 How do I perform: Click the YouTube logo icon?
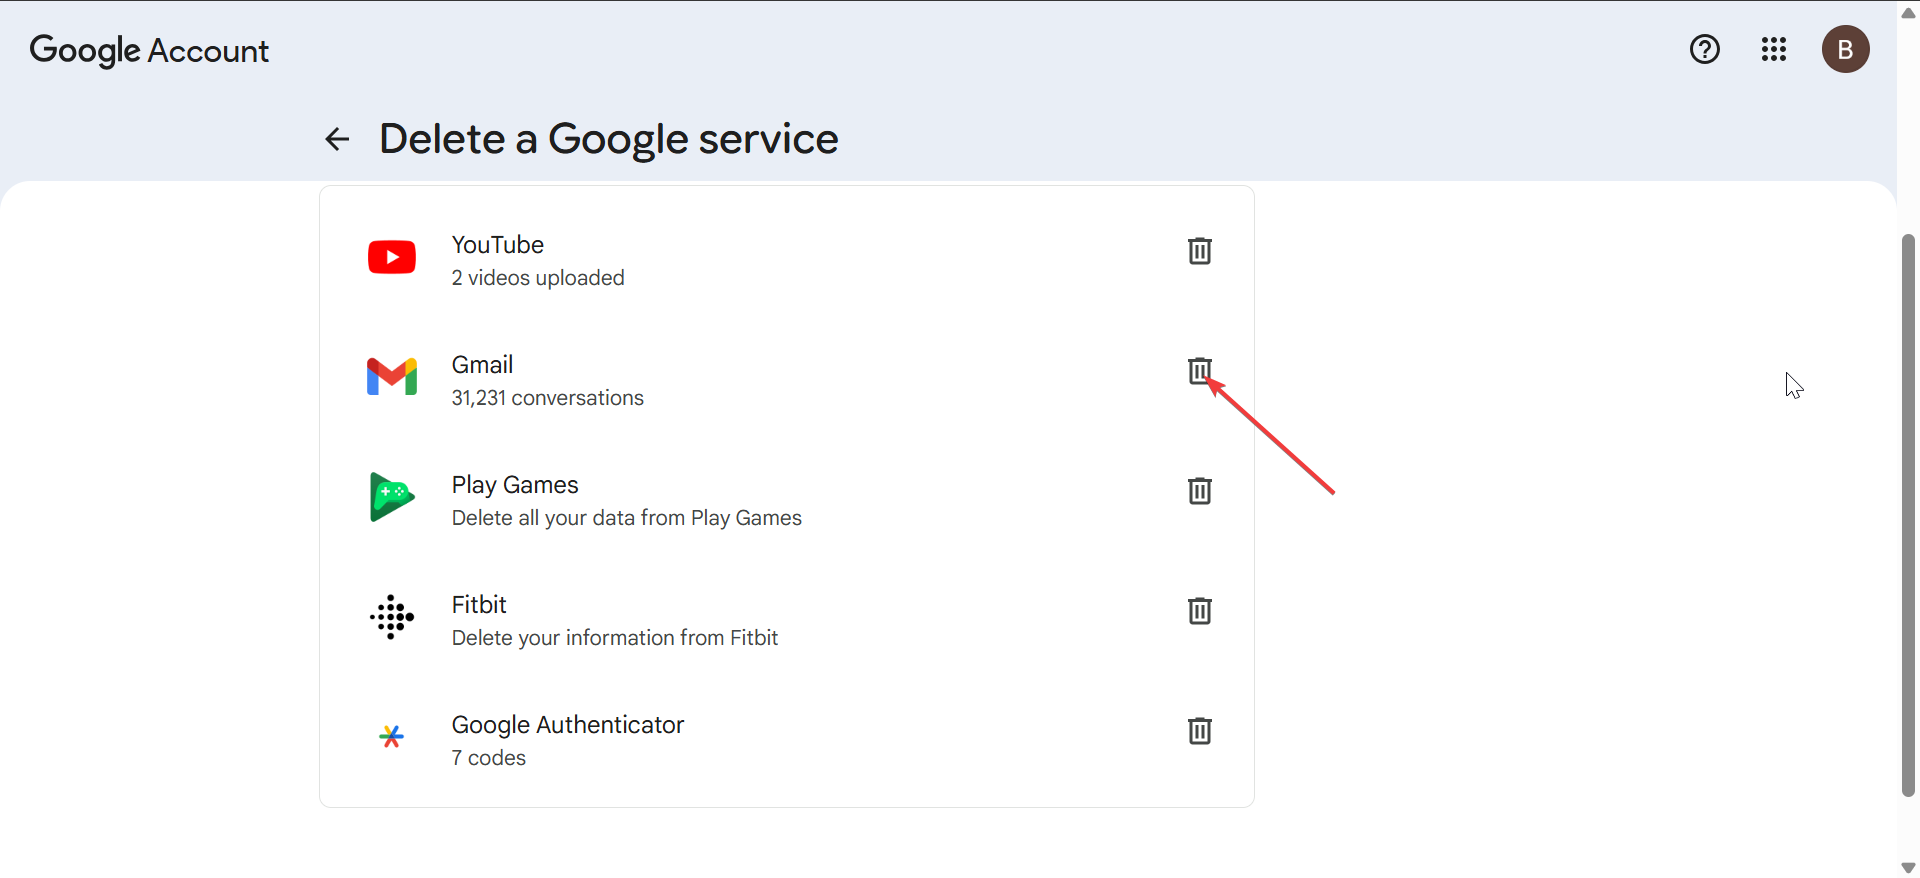point(392,257)
